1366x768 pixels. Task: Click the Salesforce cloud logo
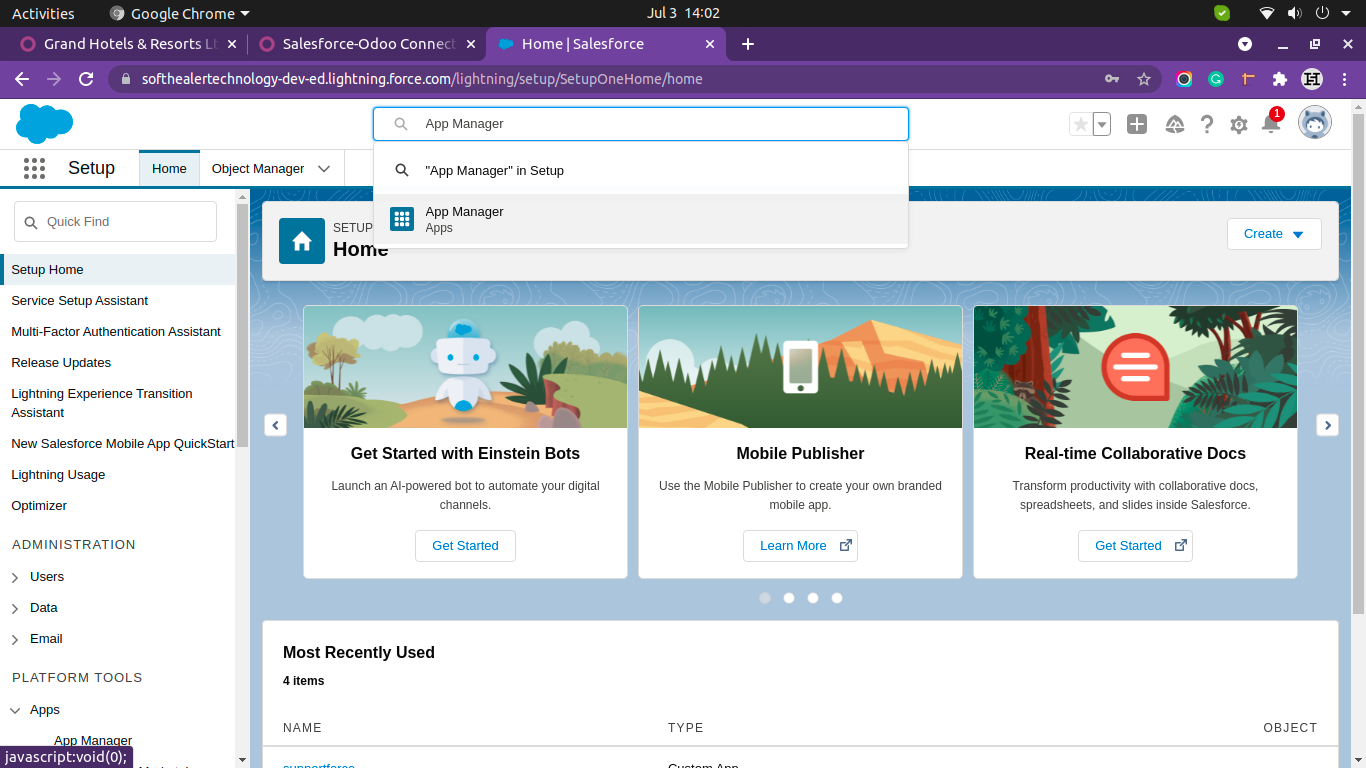(x=45, y=124)
